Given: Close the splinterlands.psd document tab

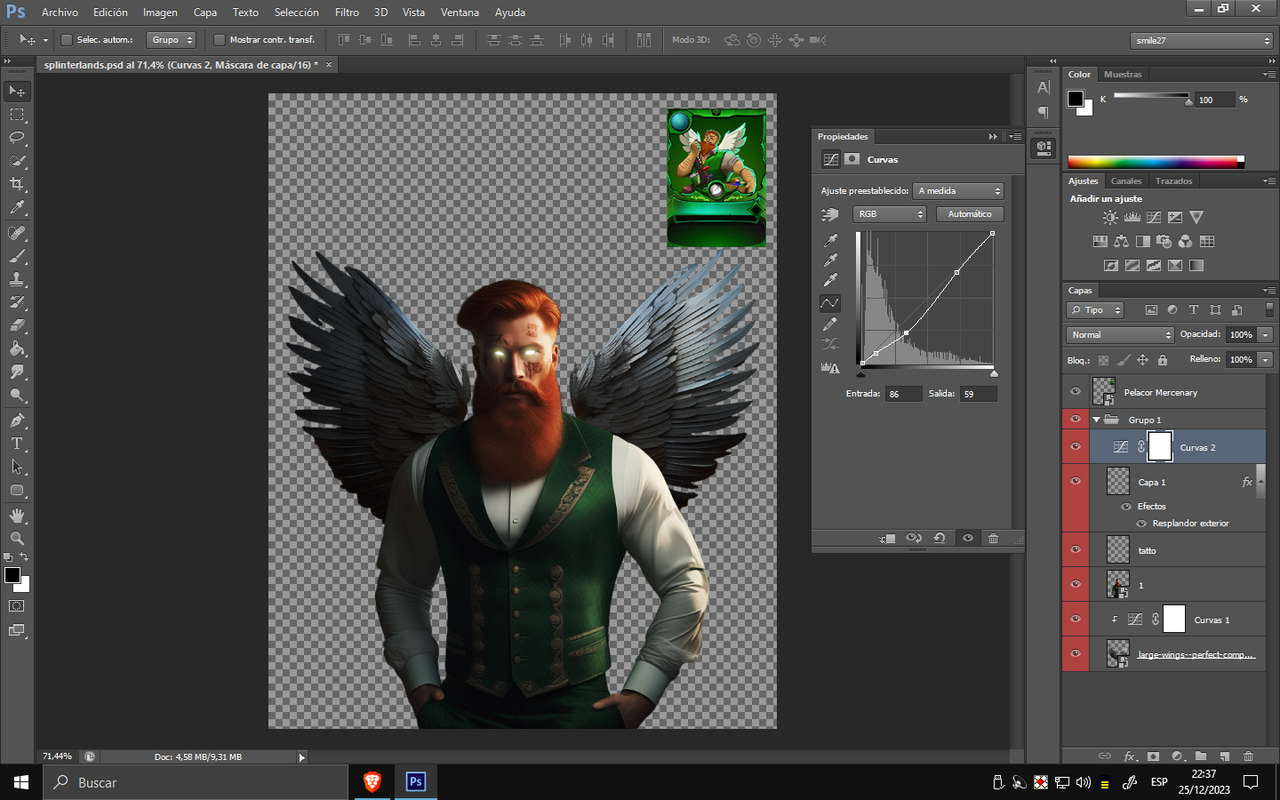Looking at the screenshot, I should [x=328, y=64].
